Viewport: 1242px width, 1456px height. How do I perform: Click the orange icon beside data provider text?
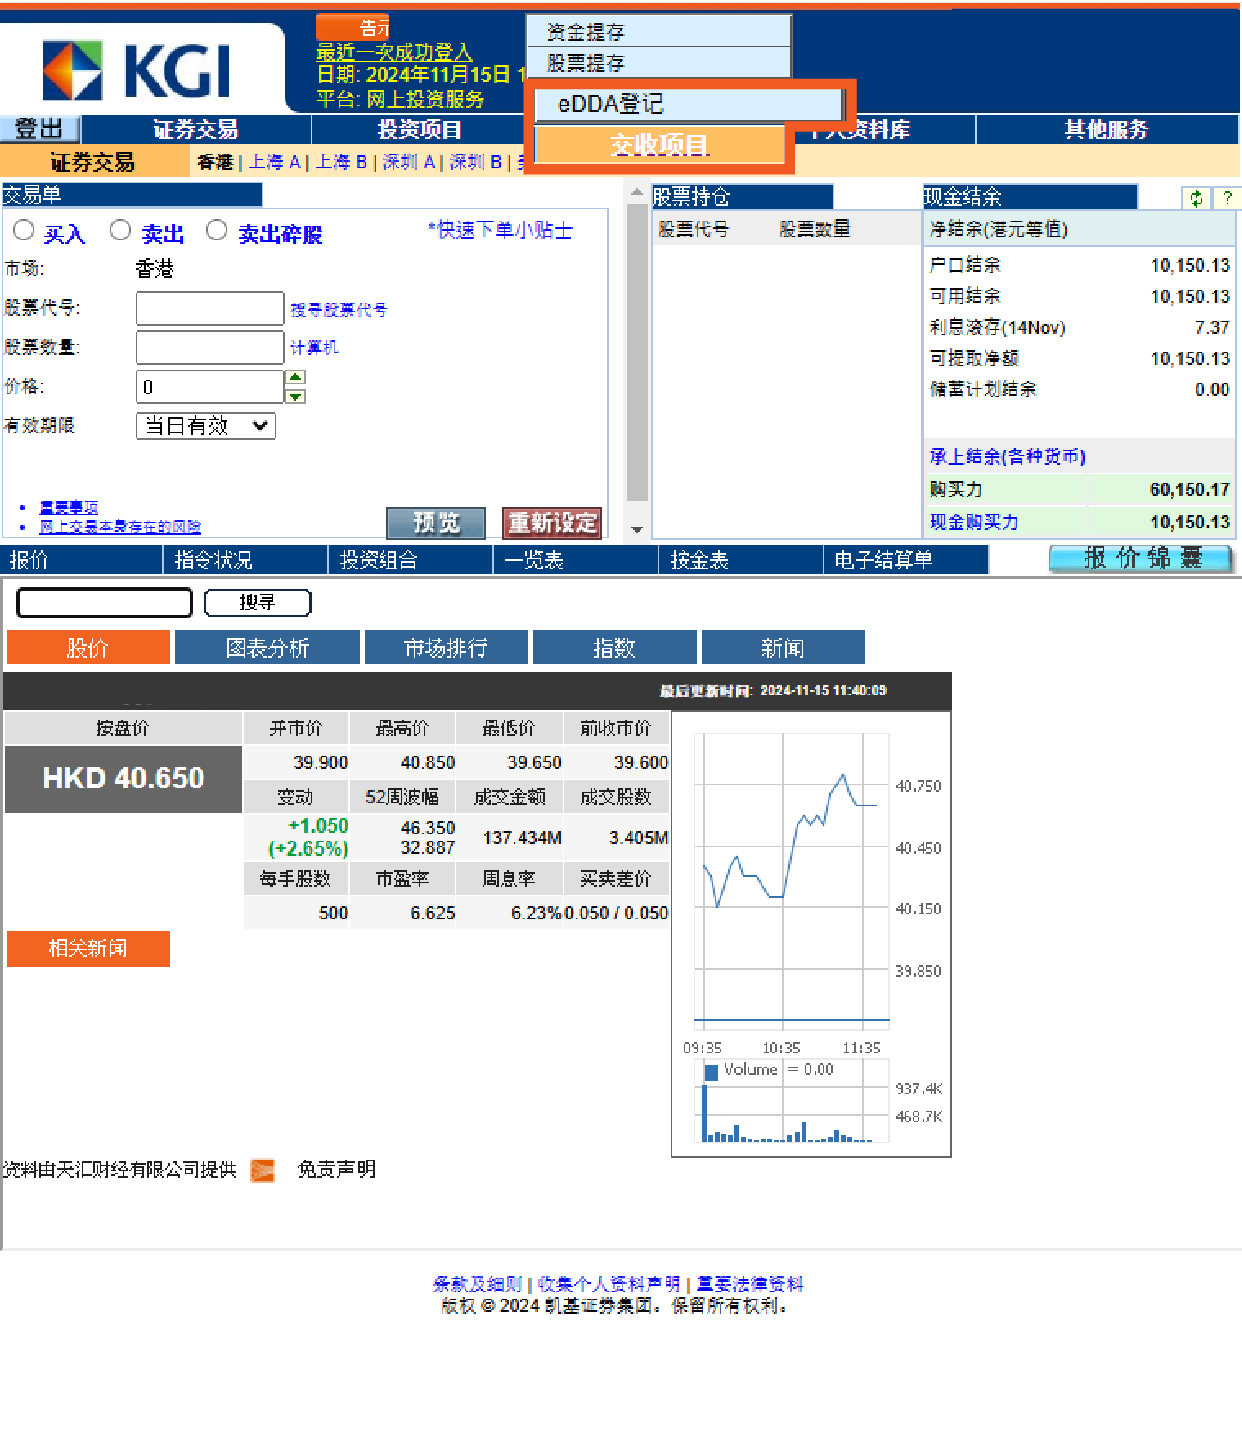coord(262,1170)
